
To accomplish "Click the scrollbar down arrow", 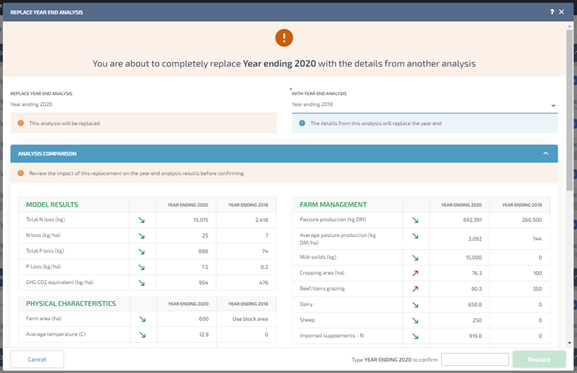I will (570, 343).
